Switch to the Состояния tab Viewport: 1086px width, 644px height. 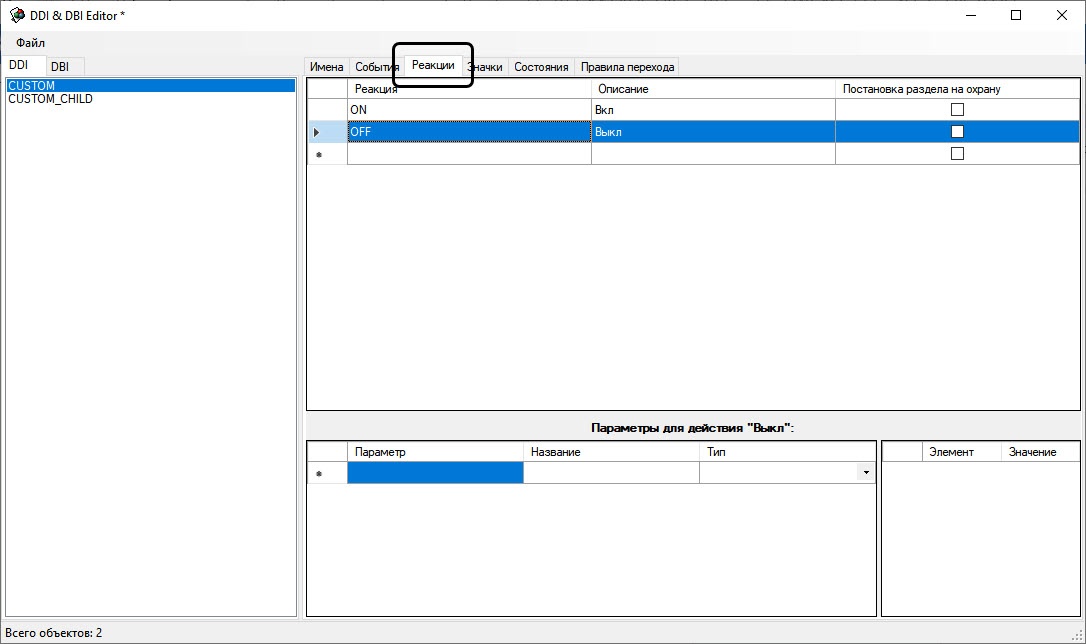coord(541,67)
